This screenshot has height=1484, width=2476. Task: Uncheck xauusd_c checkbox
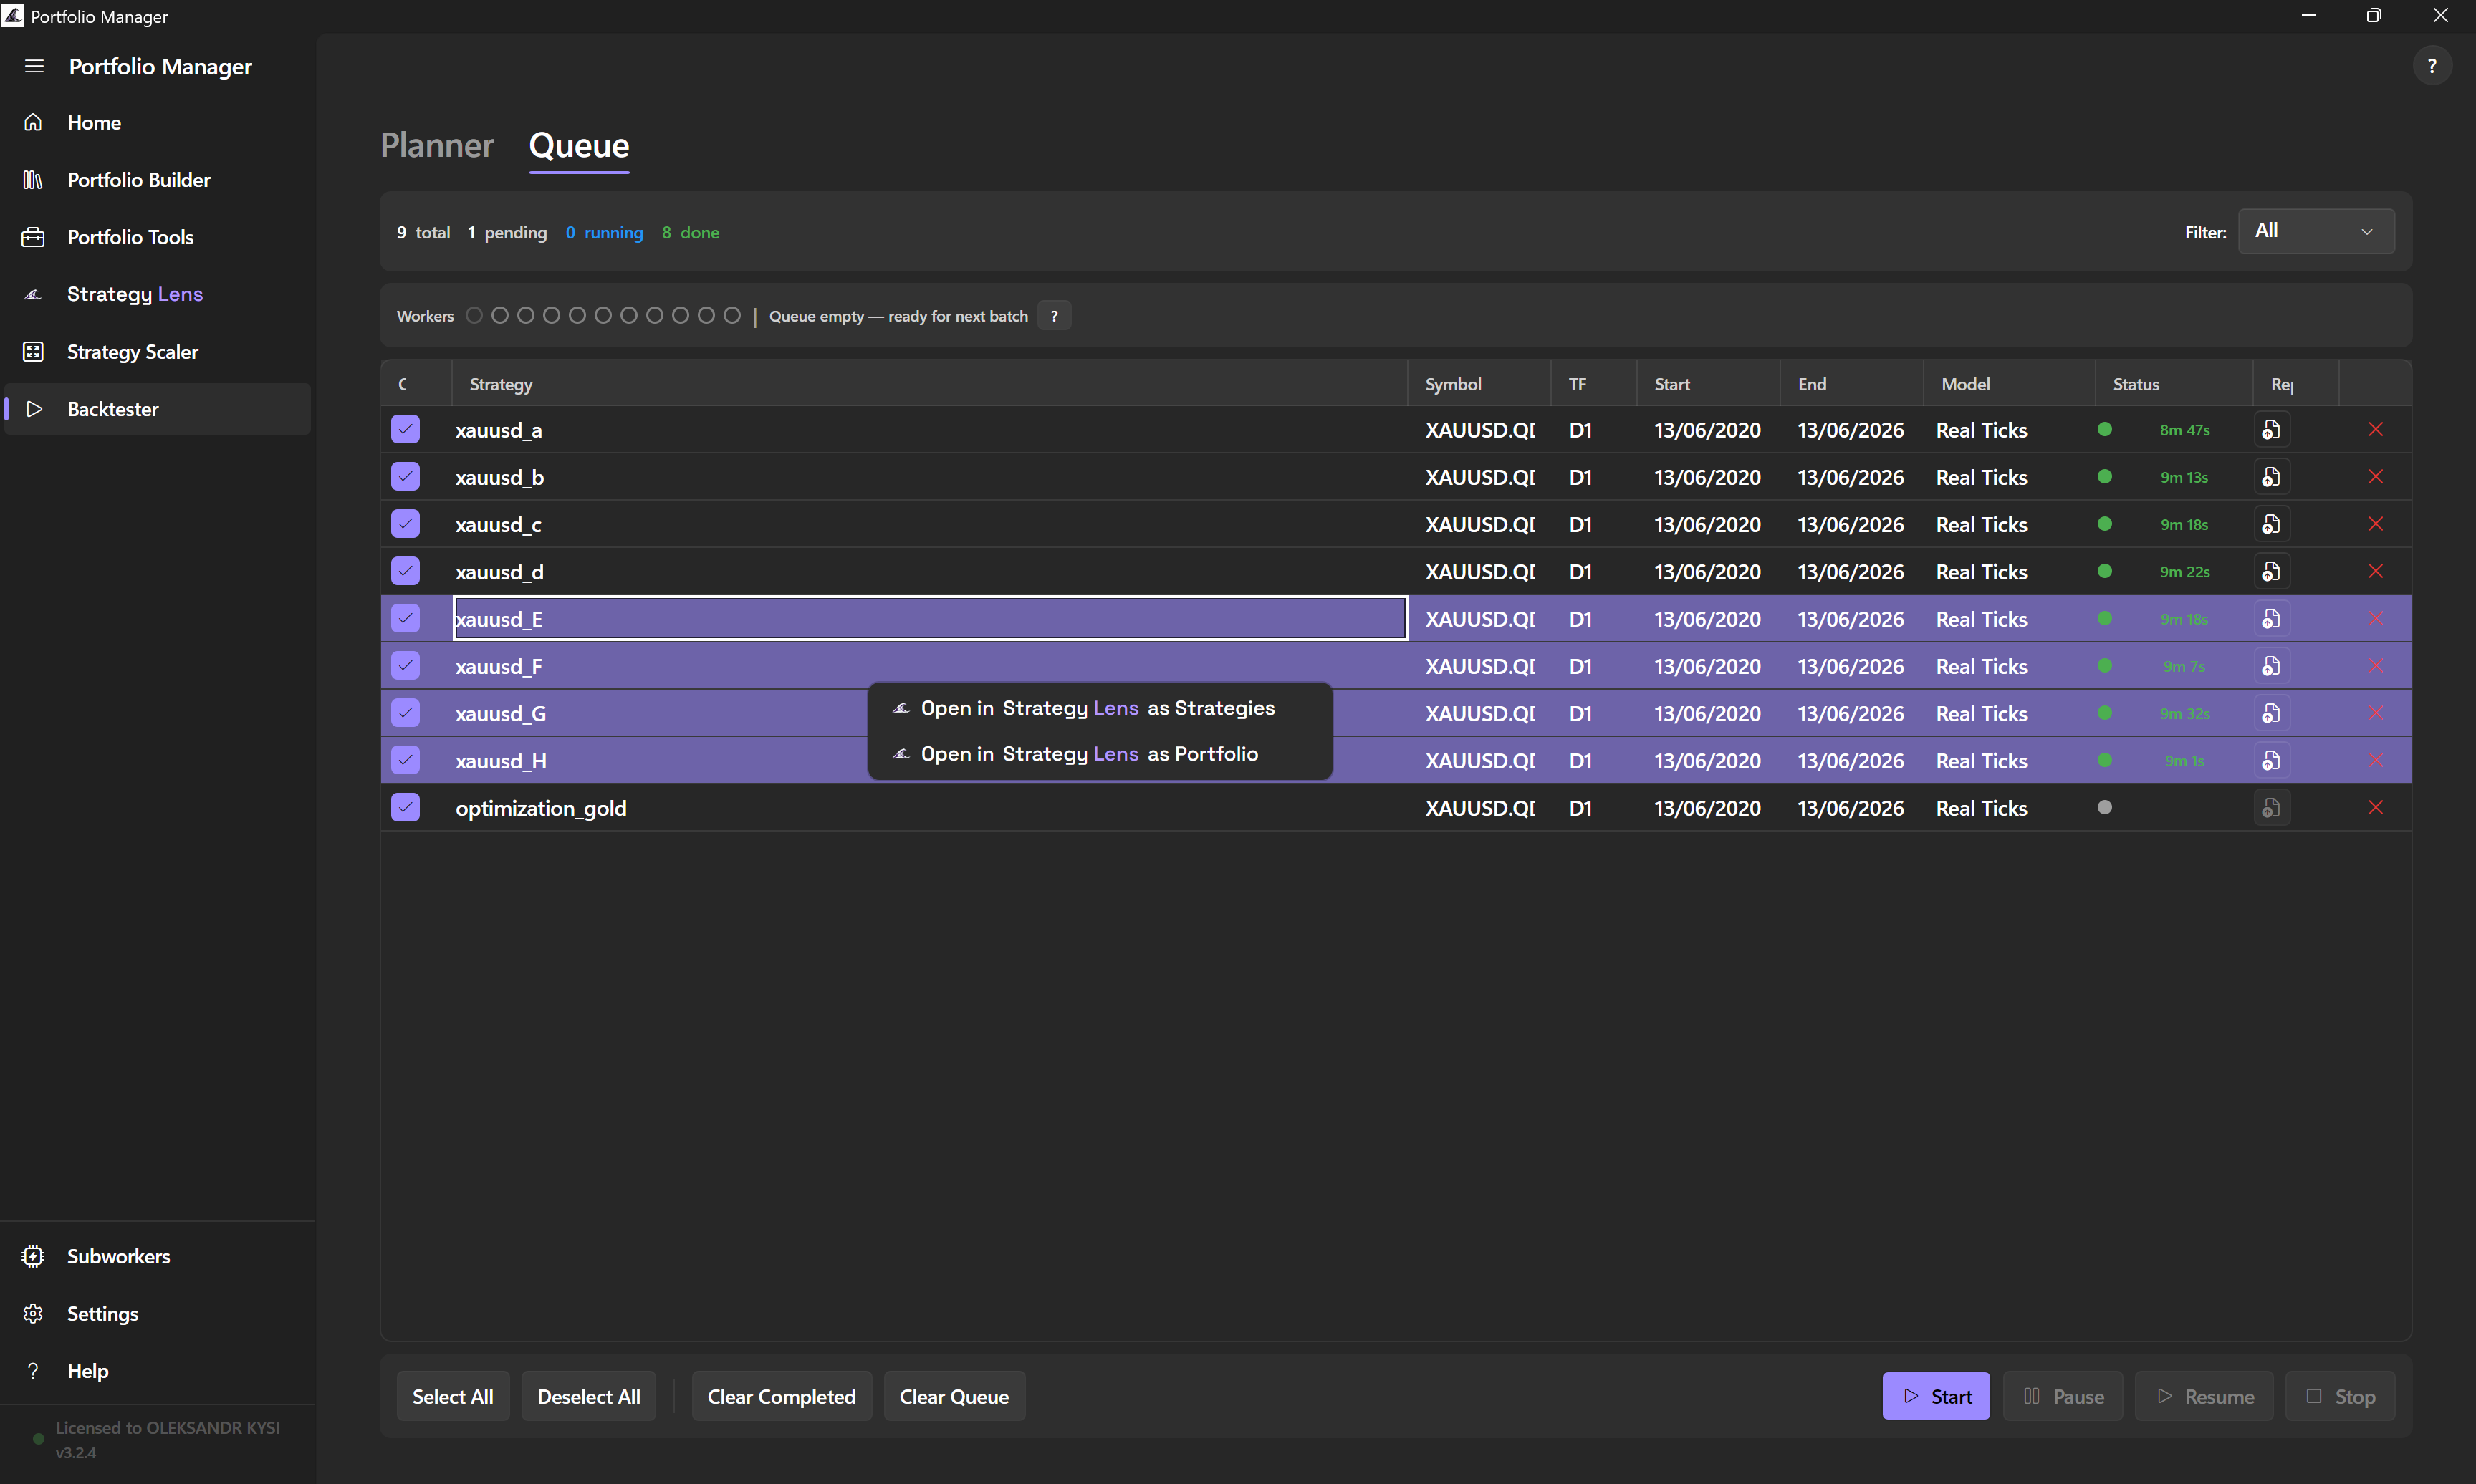click(405, 524)
